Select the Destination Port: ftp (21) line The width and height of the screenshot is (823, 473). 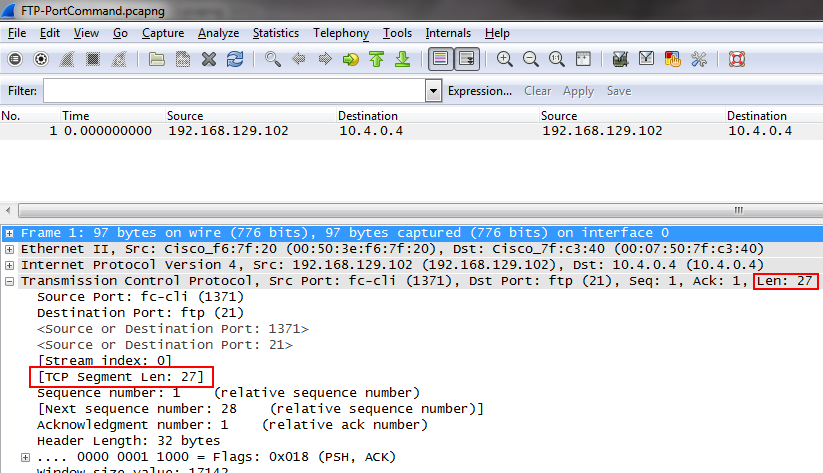click(x=140, y=313)
